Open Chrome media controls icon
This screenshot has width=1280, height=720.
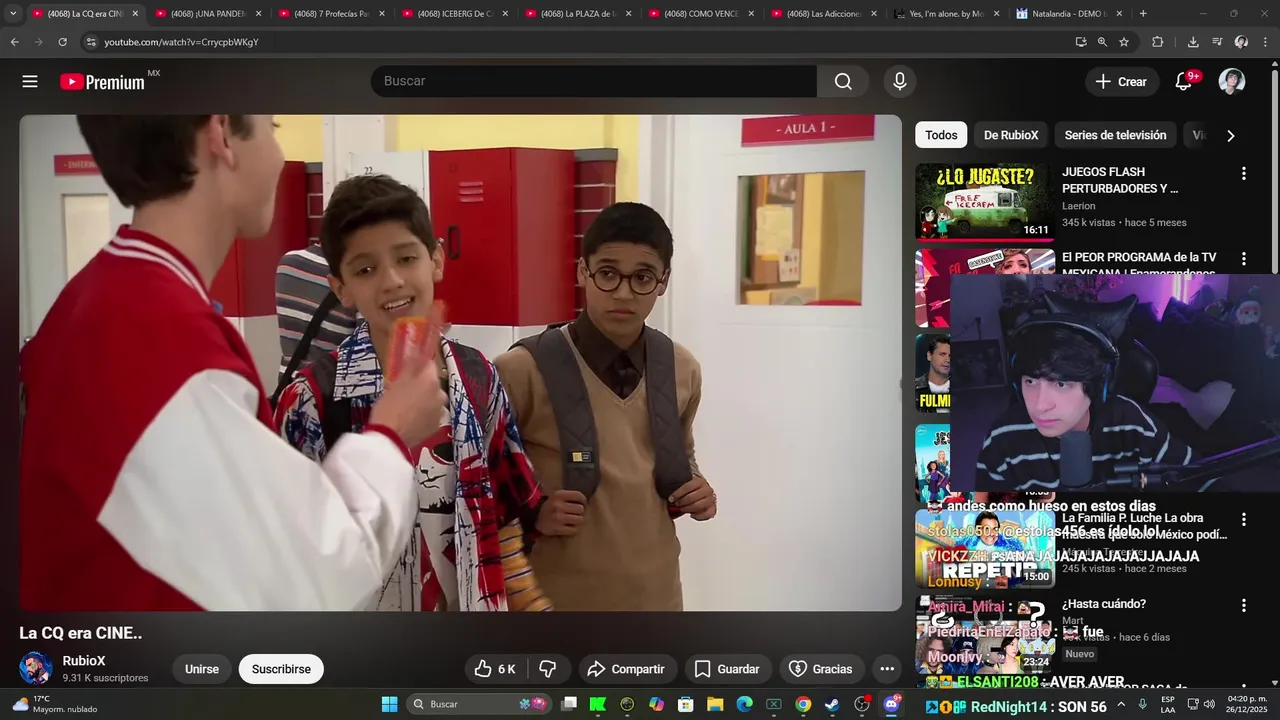[1217, 42]
